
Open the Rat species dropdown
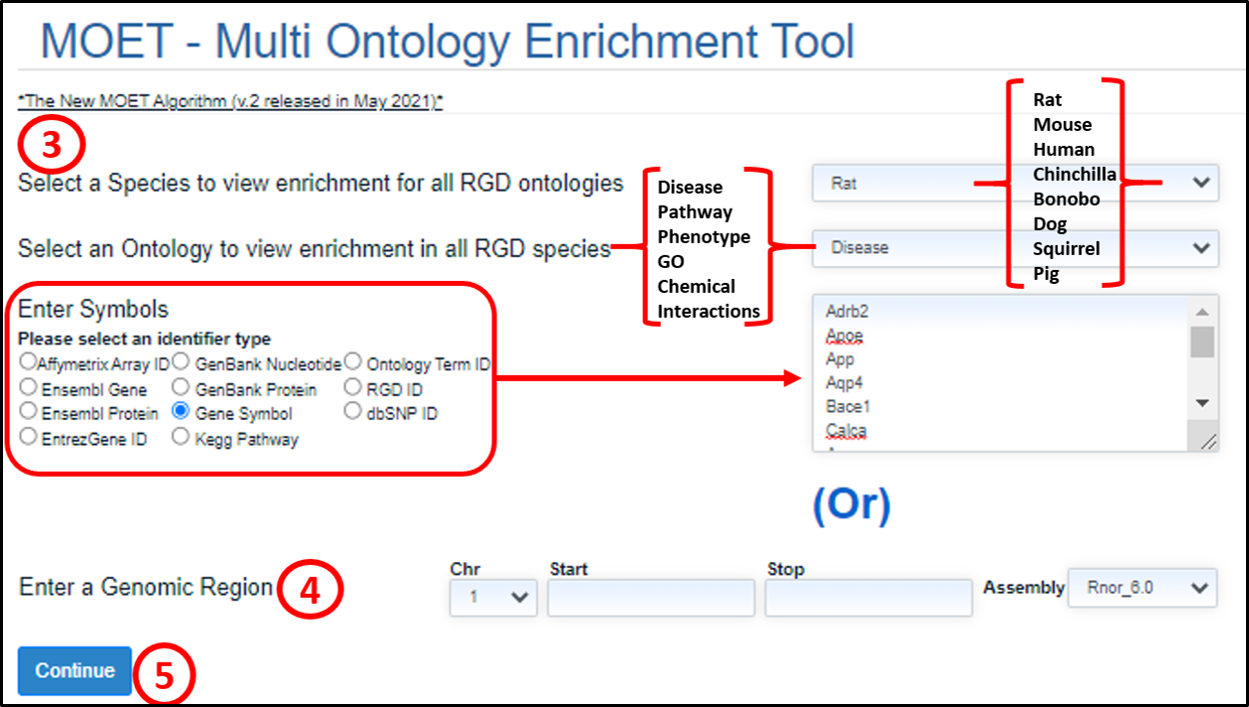point(1014,184)
